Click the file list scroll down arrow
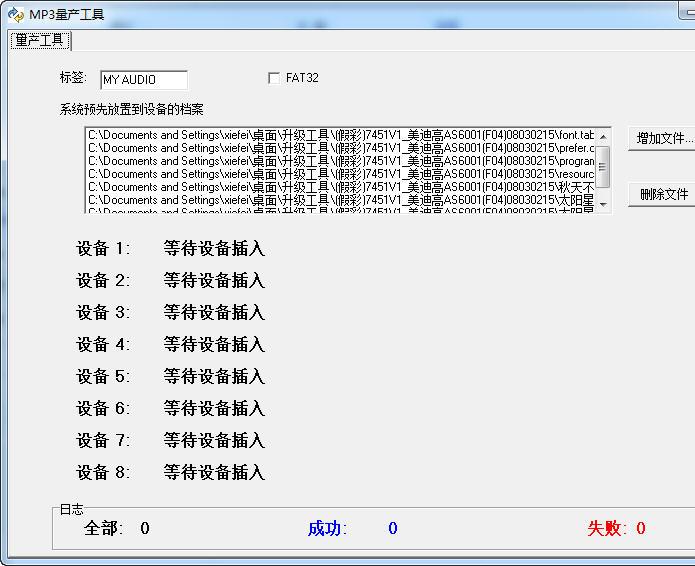Image resolution: width=695 pixels, height=566 pixels. click(603, 204)
